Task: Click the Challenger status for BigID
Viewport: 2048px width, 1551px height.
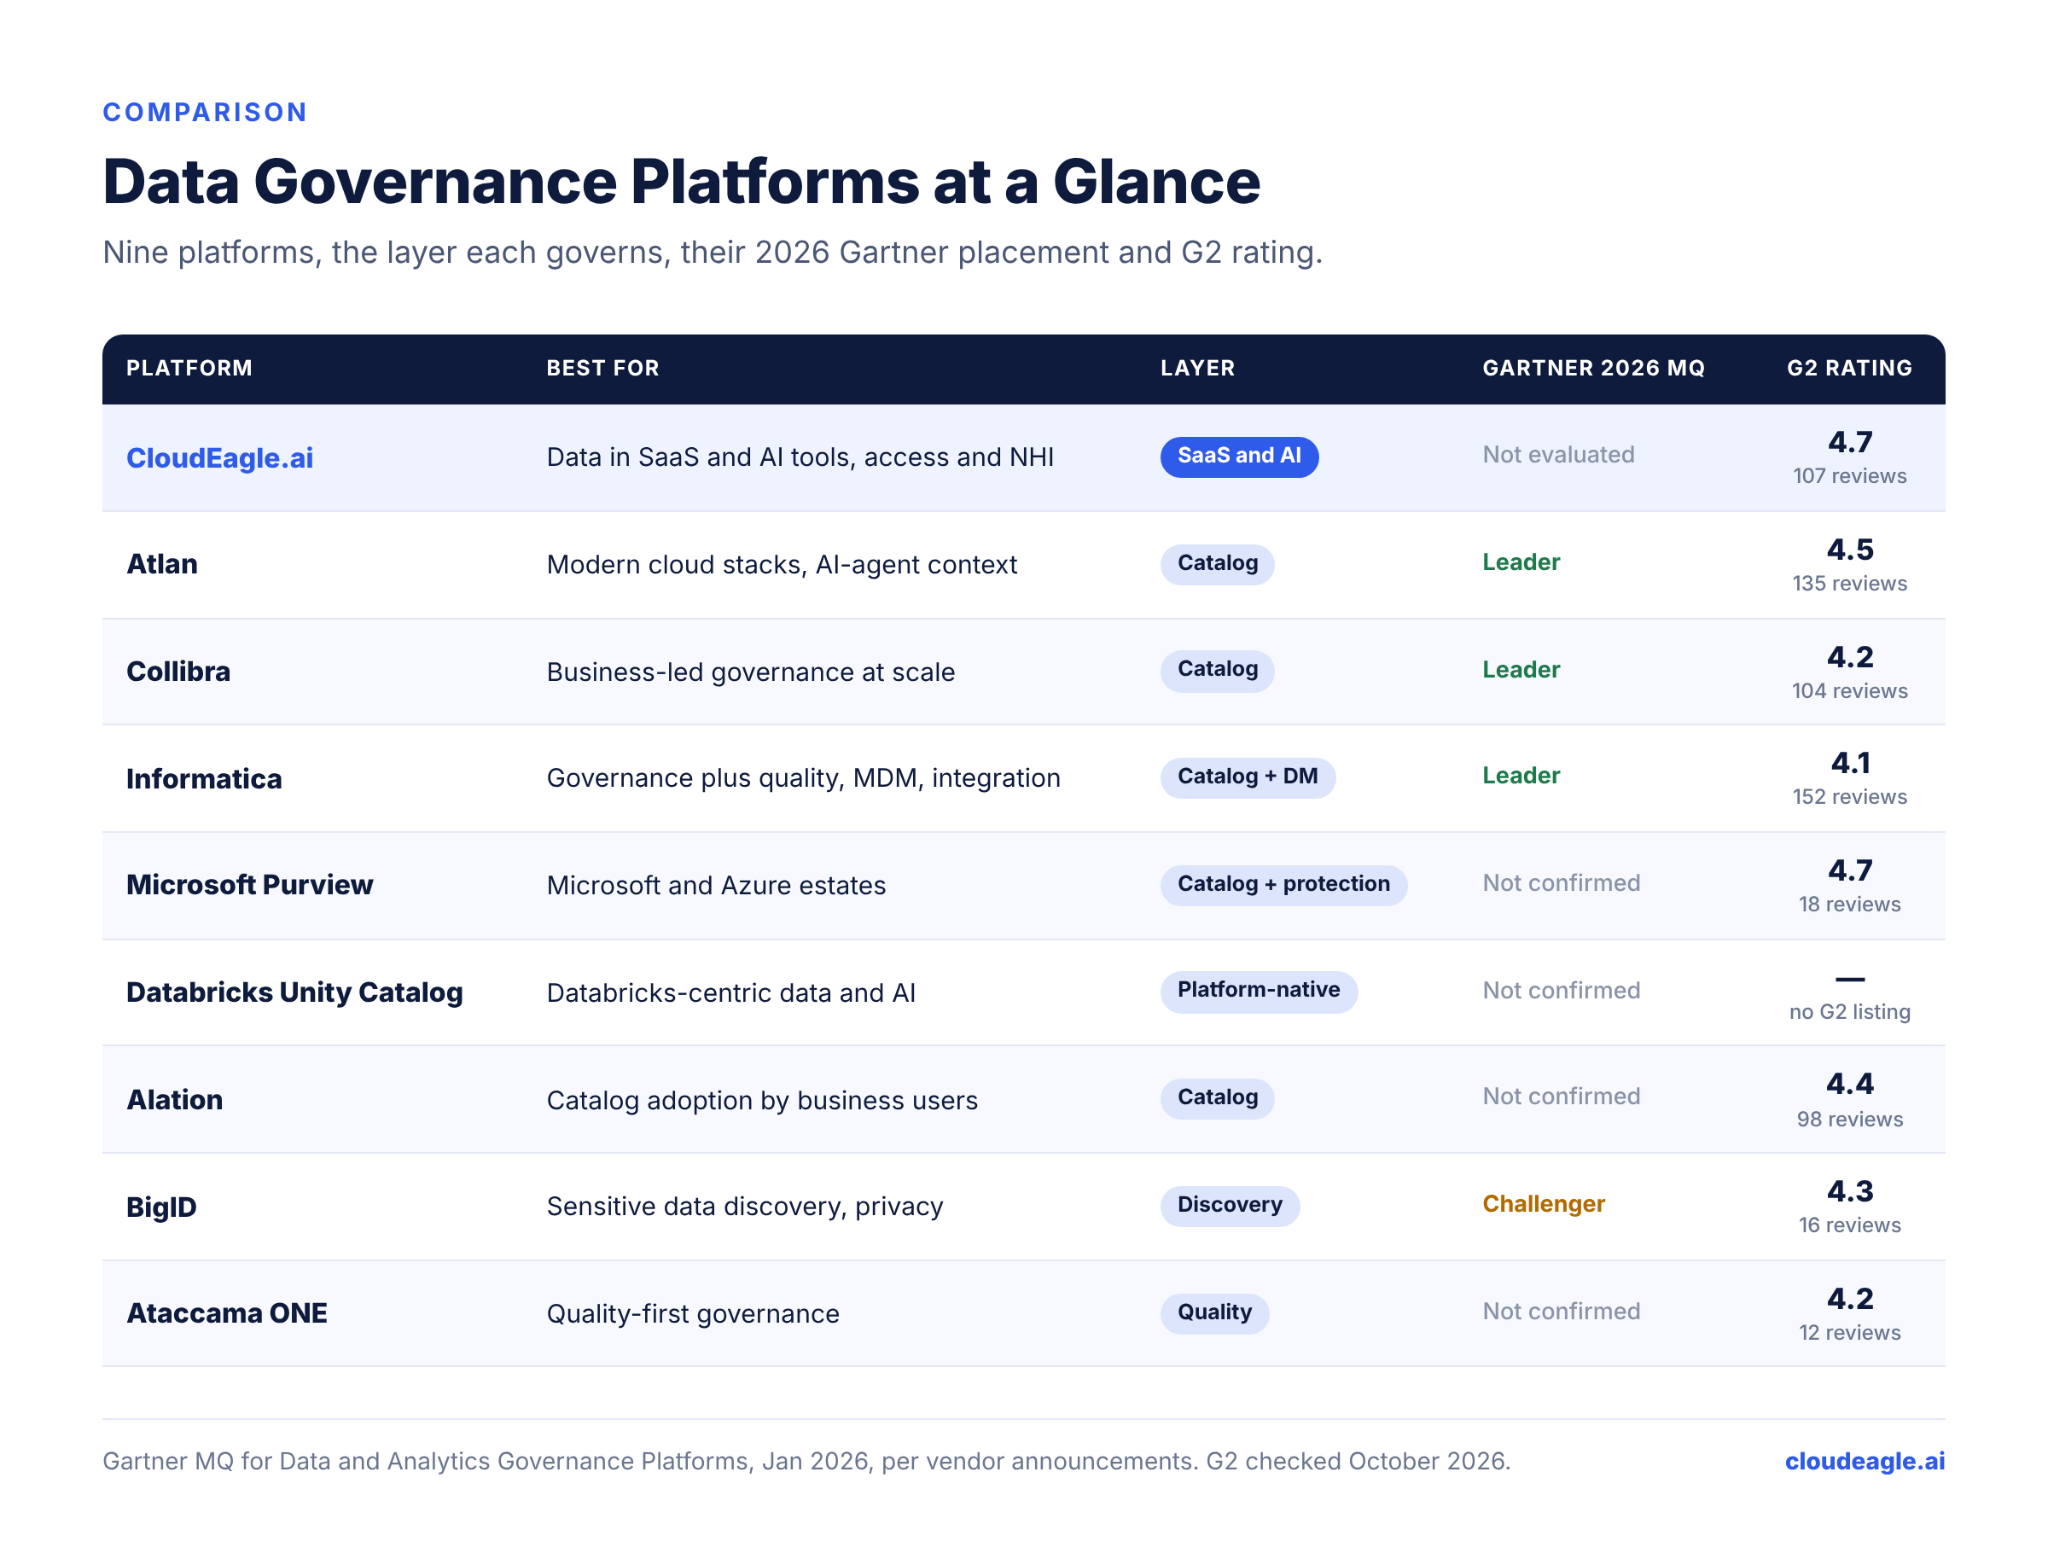Action: pyautogui.click(x=1543, y=1204)
